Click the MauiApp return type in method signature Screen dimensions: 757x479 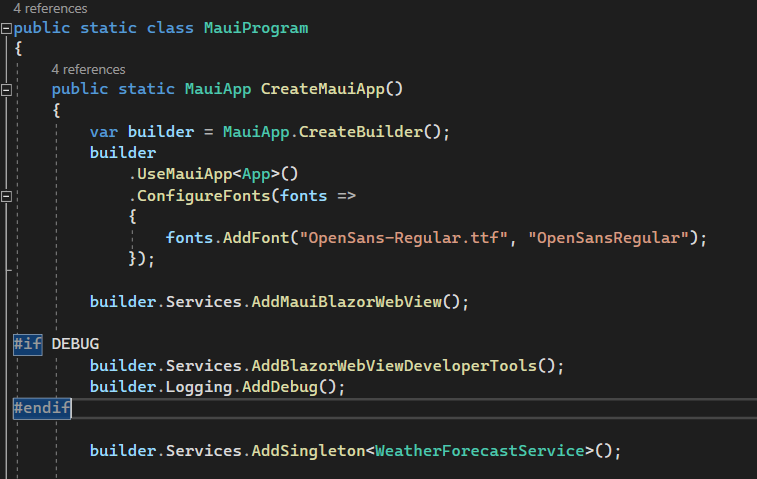pos(218,89)
